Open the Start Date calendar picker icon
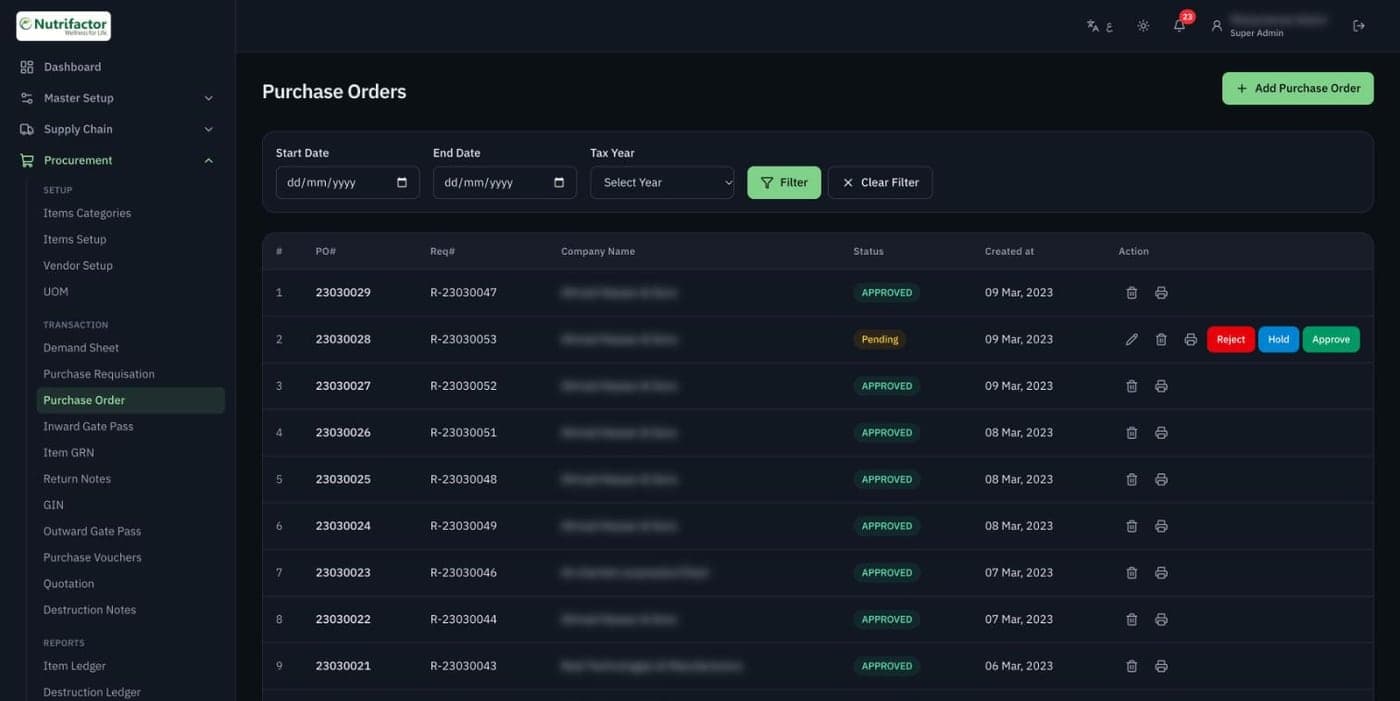Viewport: 1400px width, 701px height. [402, 183]
